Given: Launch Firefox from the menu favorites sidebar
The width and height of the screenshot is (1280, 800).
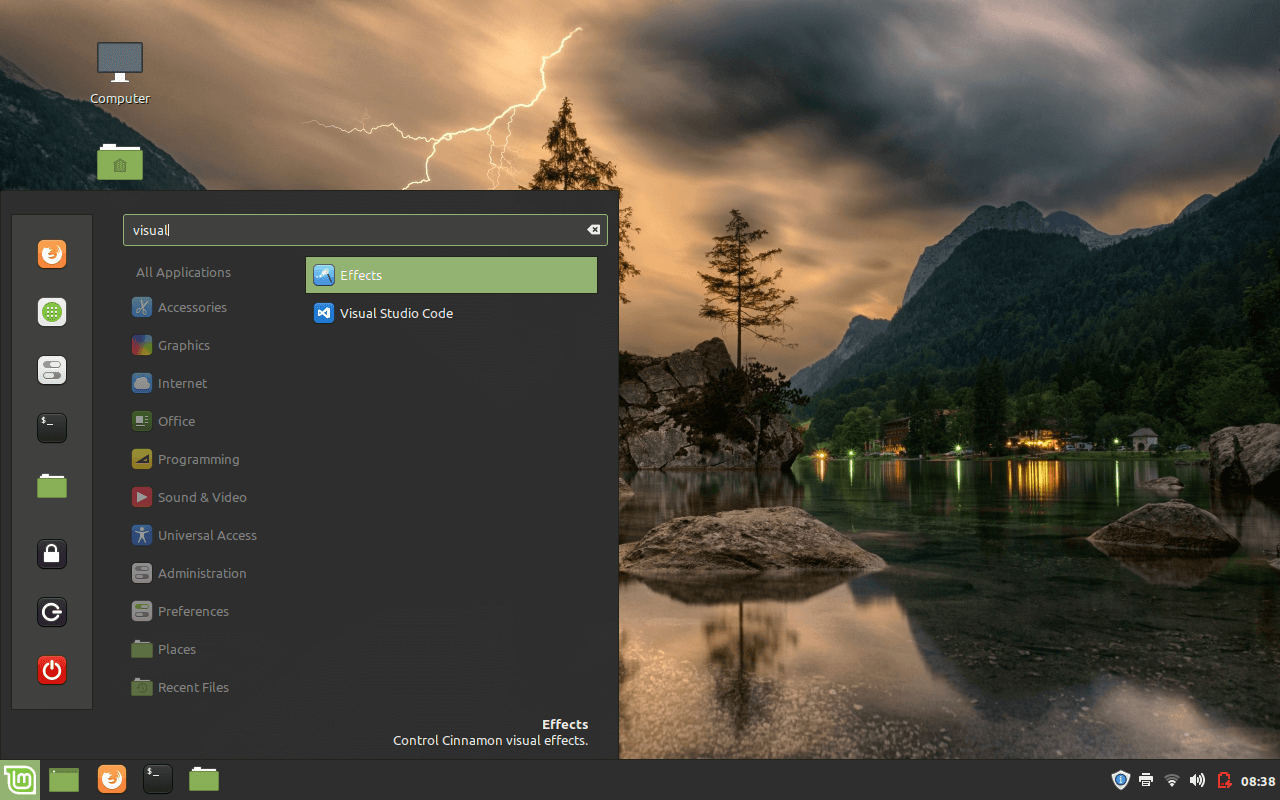Looking at the screenshot, I should click(x=52, y=254).
